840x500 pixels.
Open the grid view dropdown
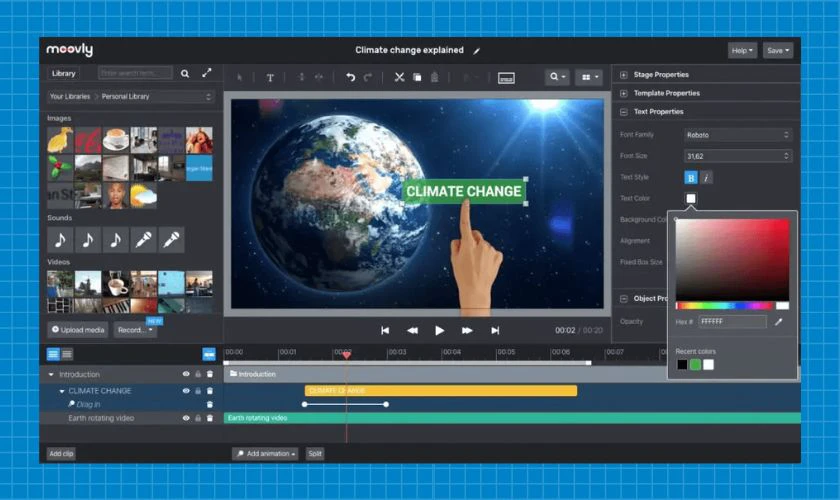click(590, 77)
